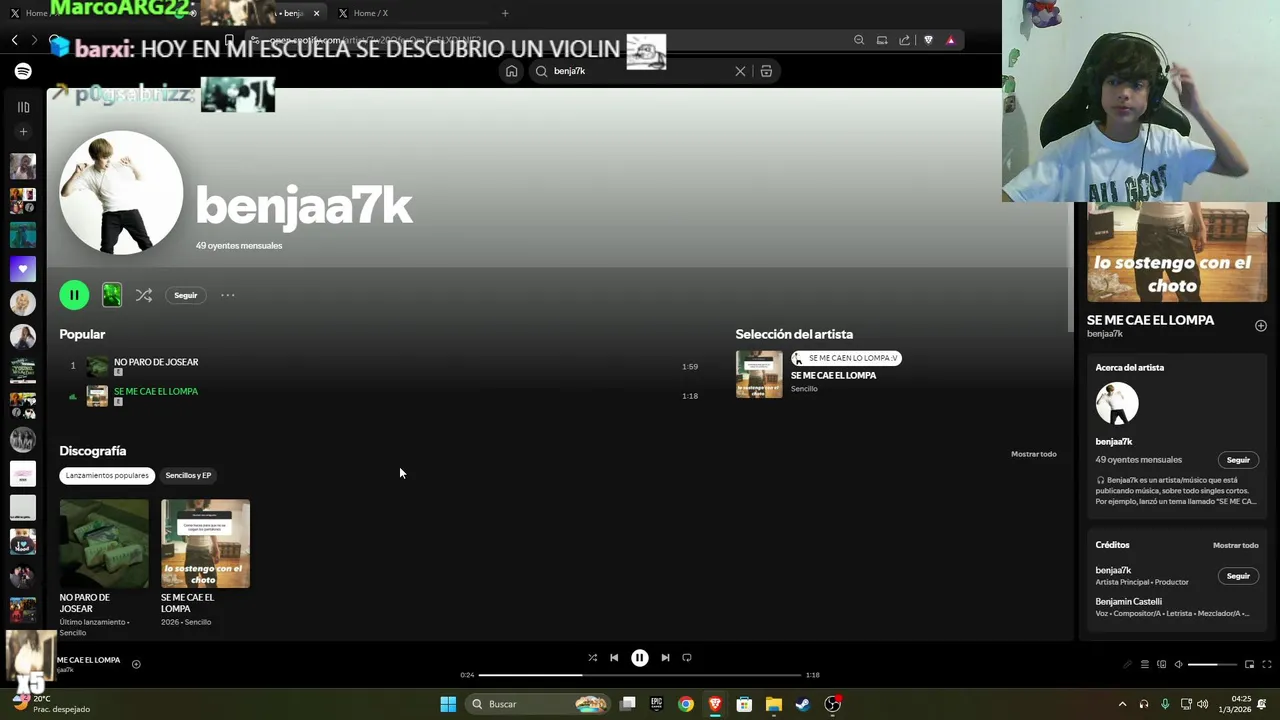Screen dimensions: 1280x720
Task: Open the miniplayer icon
Action: click(x=1249, y=664)
